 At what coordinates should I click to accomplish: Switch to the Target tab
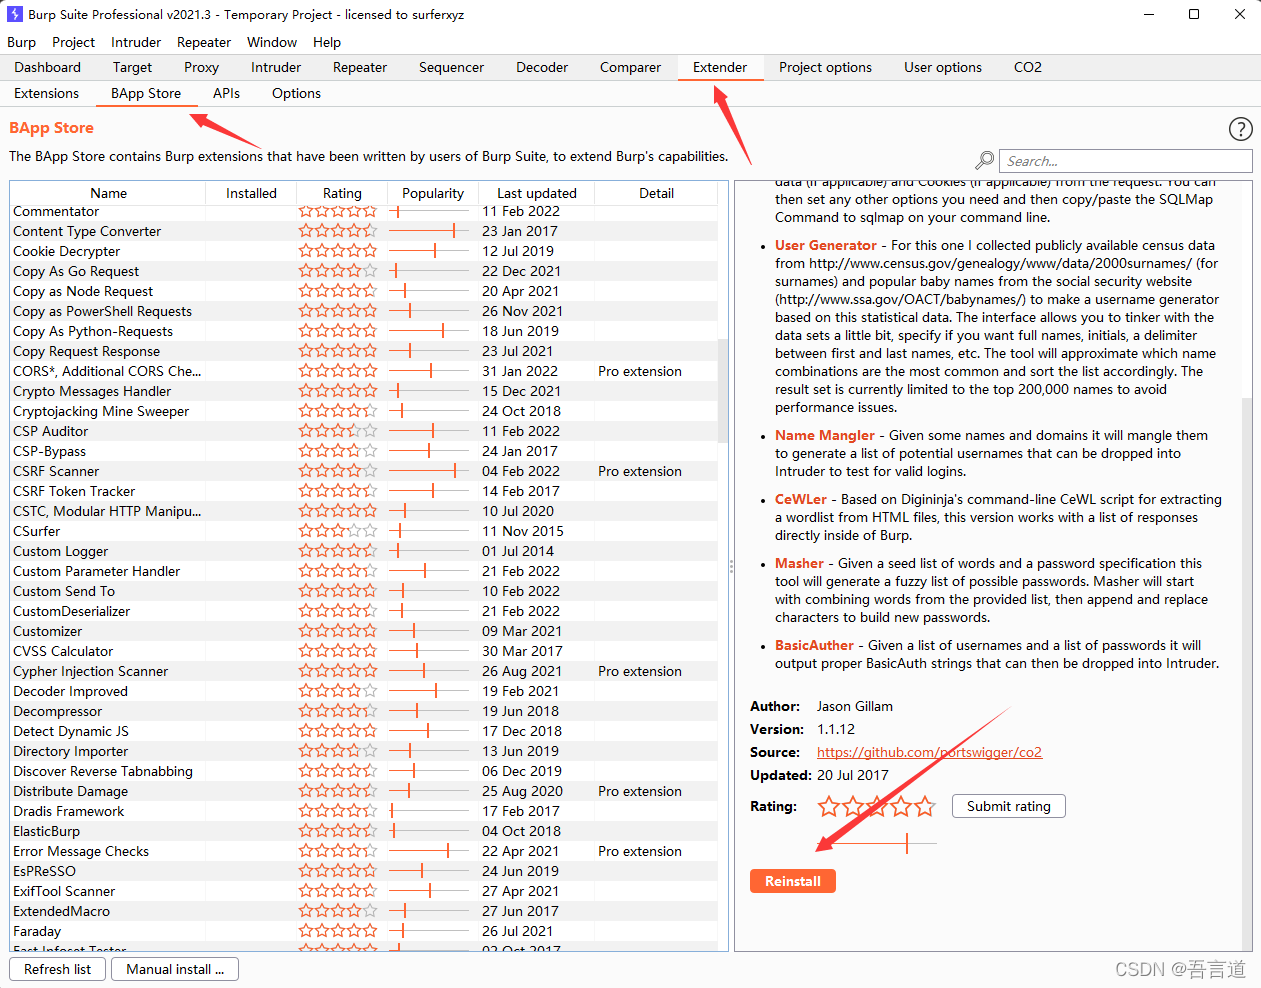pos(132,67)
